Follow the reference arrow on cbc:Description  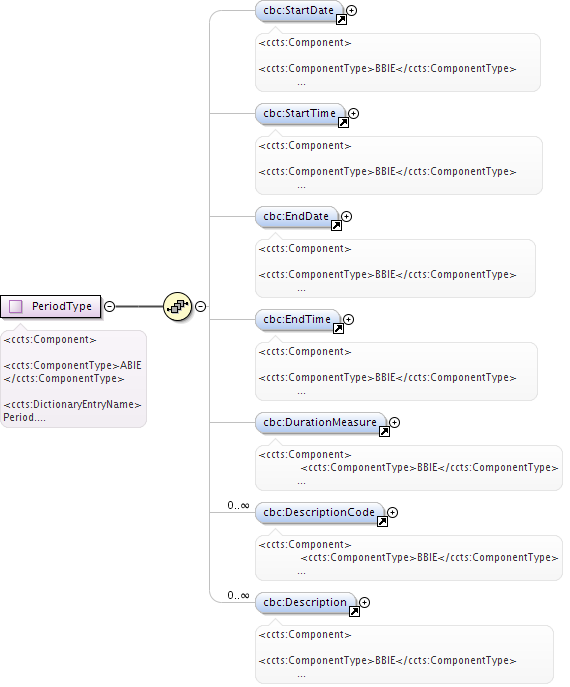point(354,611)
